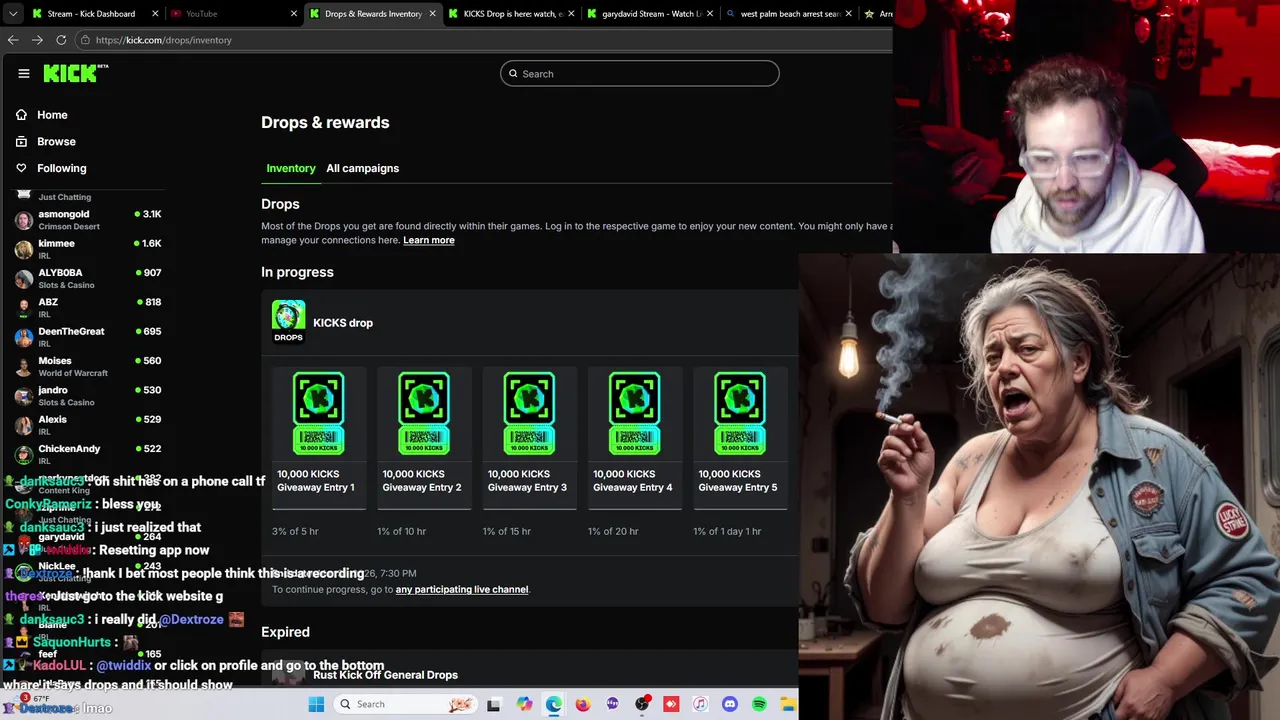
Task: Switch to Inventory tab
Action: (291, 168)
